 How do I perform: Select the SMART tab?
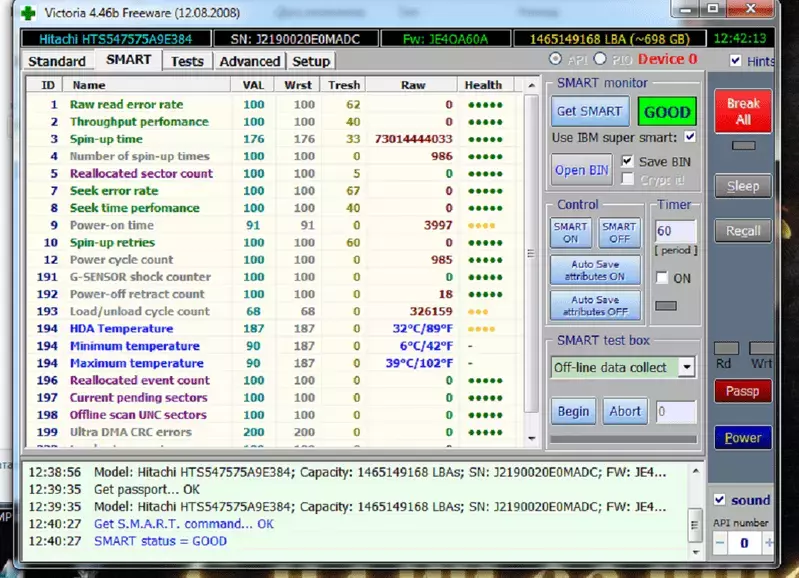coord(128,60)
